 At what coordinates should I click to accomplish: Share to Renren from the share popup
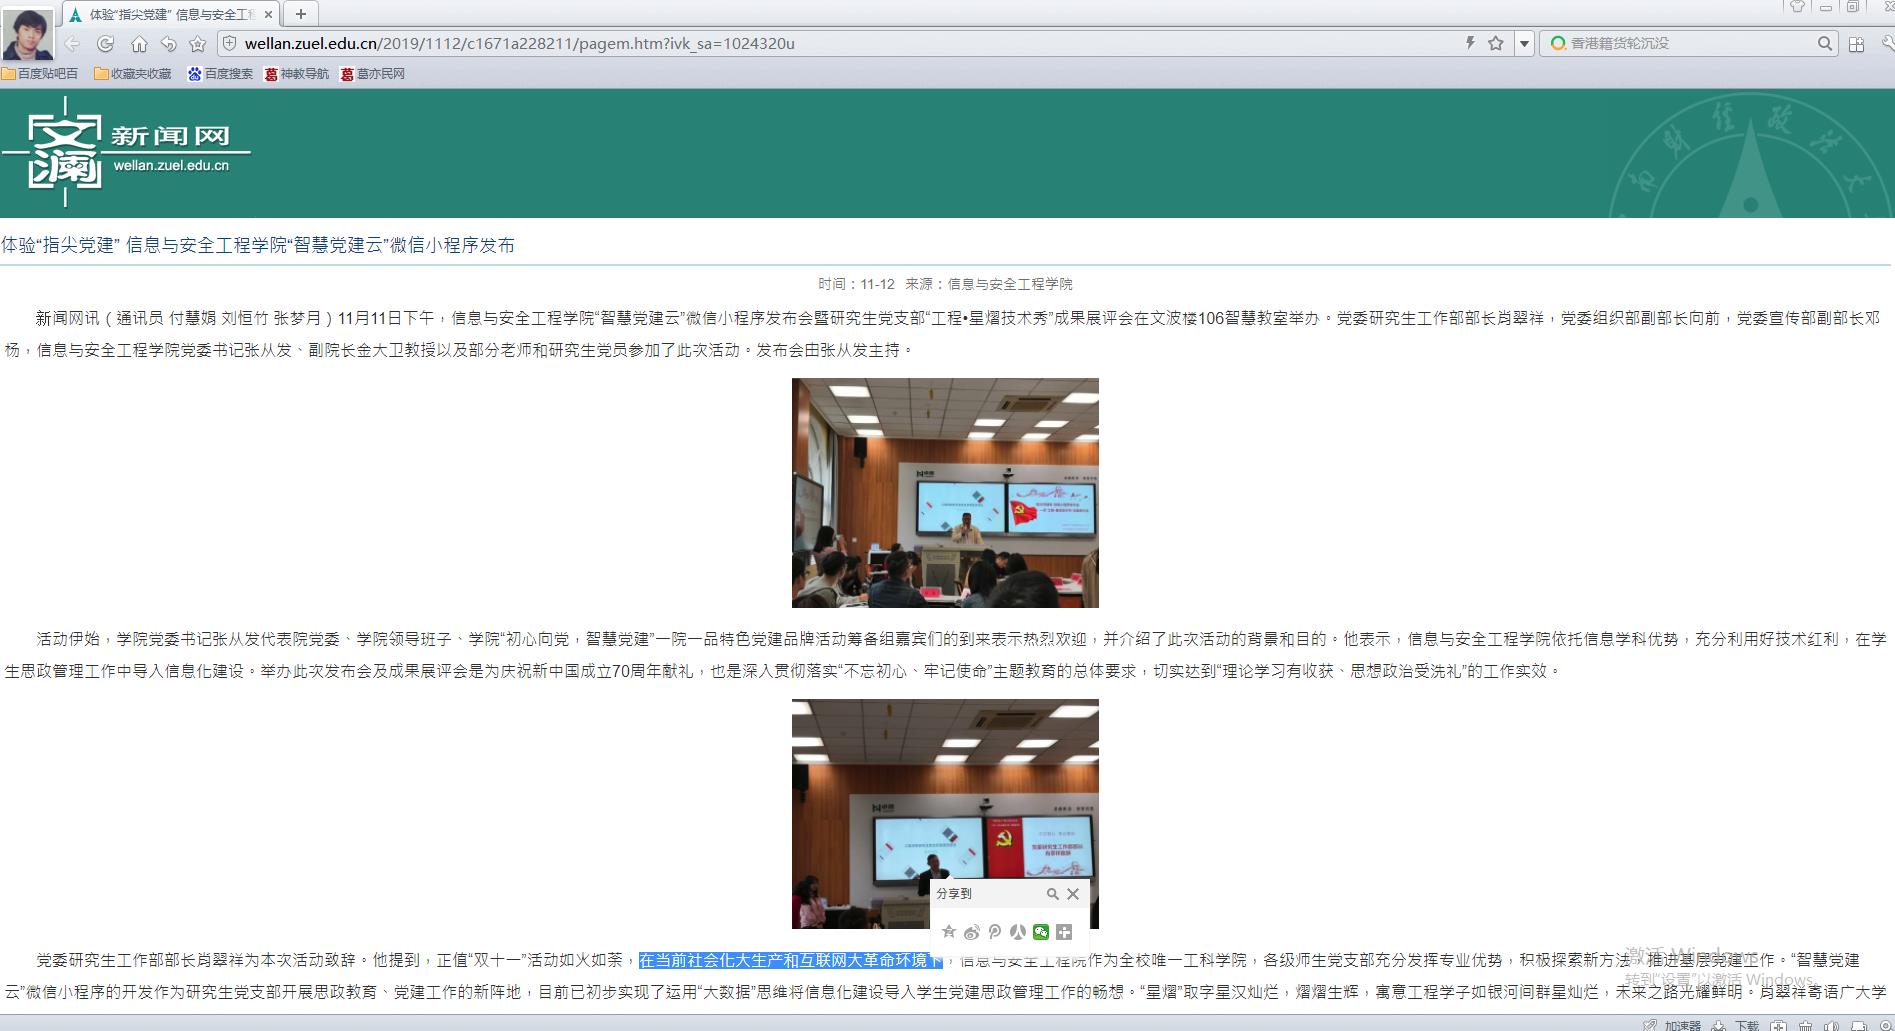(1018, 932)
